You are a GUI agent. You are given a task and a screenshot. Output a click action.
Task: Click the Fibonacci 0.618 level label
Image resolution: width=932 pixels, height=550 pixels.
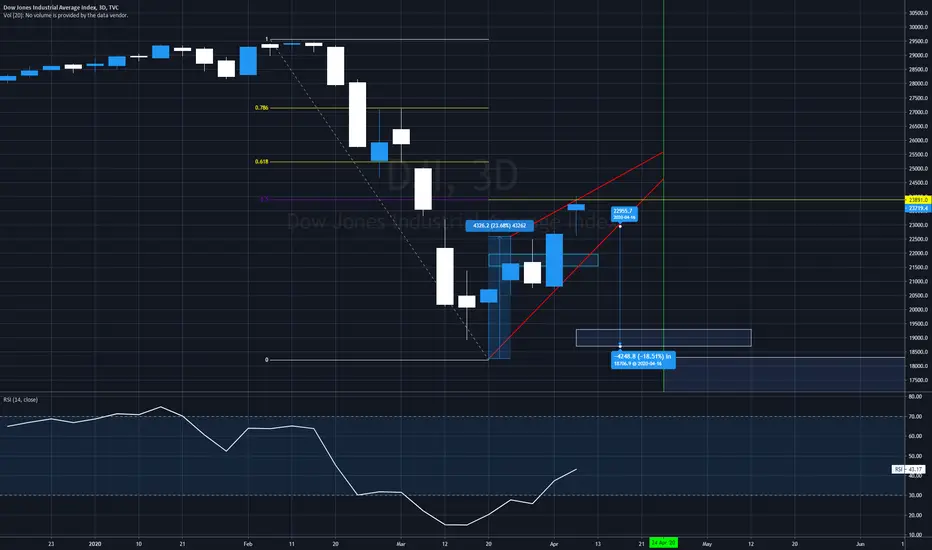point(262,162)
